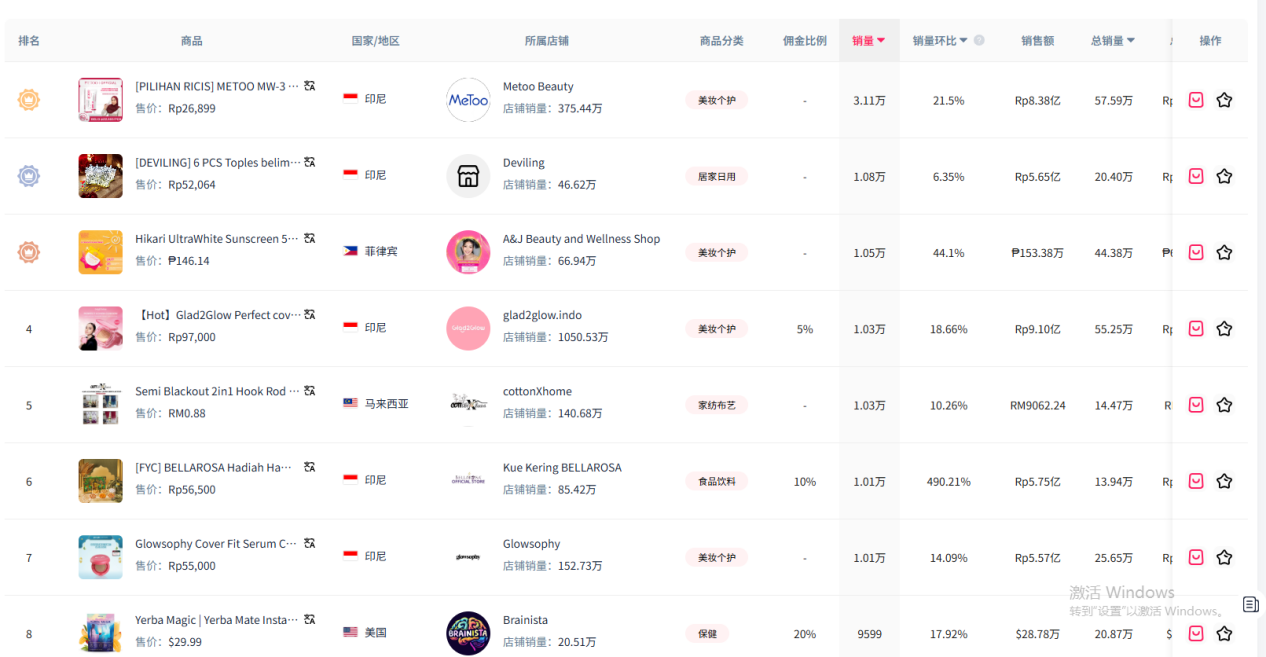Translate the Yerba Magic product title
1266x657 pixels.
click(x=310, y=619)
